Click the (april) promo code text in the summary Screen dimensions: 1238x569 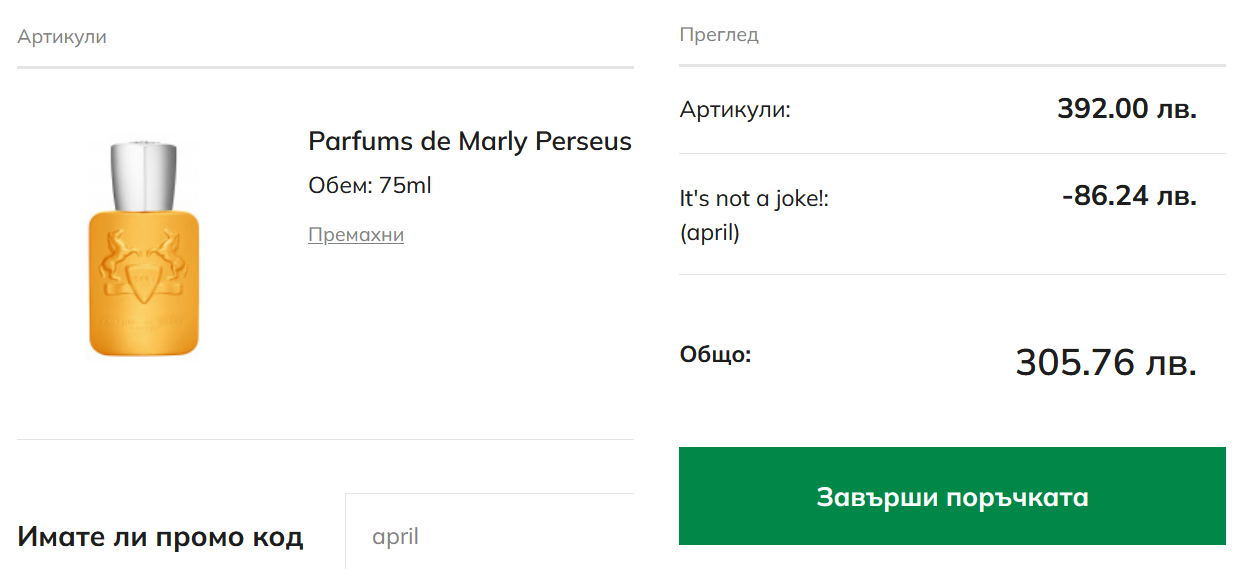(709, 234)
